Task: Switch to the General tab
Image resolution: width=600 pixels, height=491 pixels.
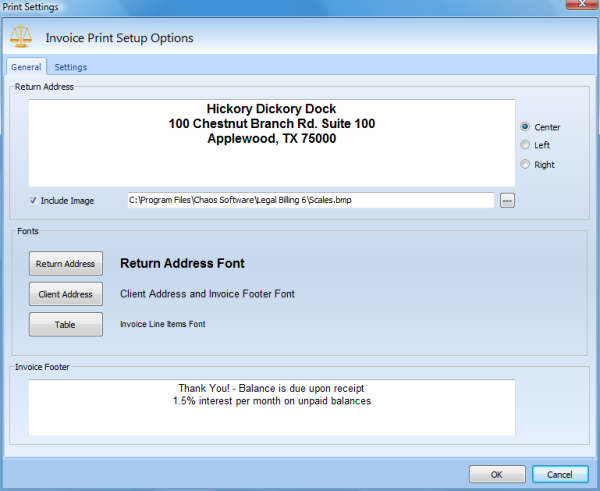Action: [x=26, y=67]
